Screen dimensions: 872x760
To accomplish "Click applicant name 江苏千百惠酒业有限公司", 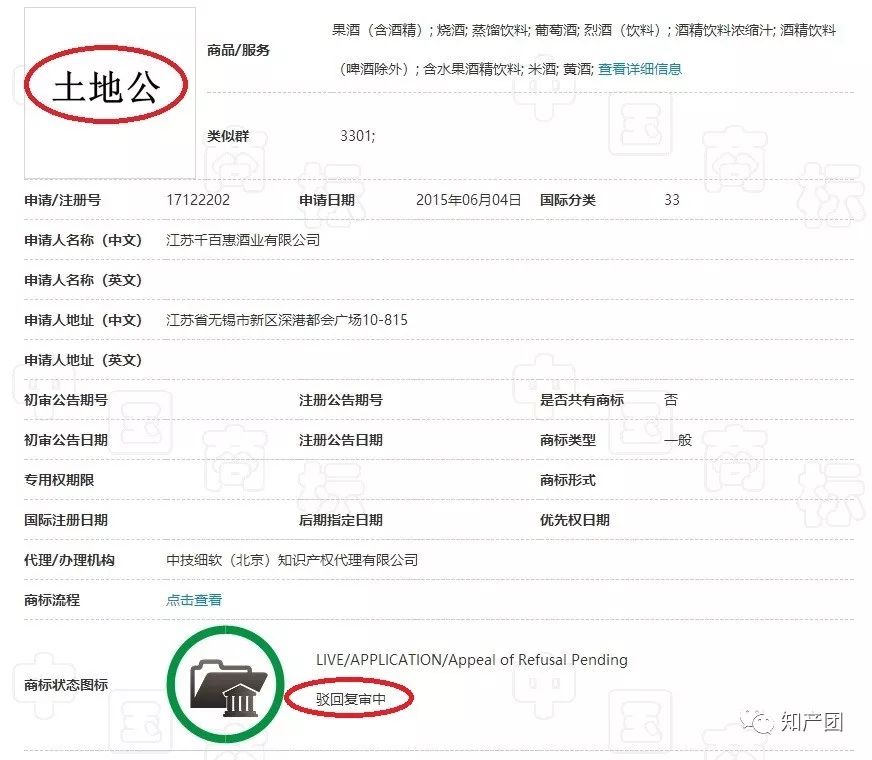I will [243, 240].
